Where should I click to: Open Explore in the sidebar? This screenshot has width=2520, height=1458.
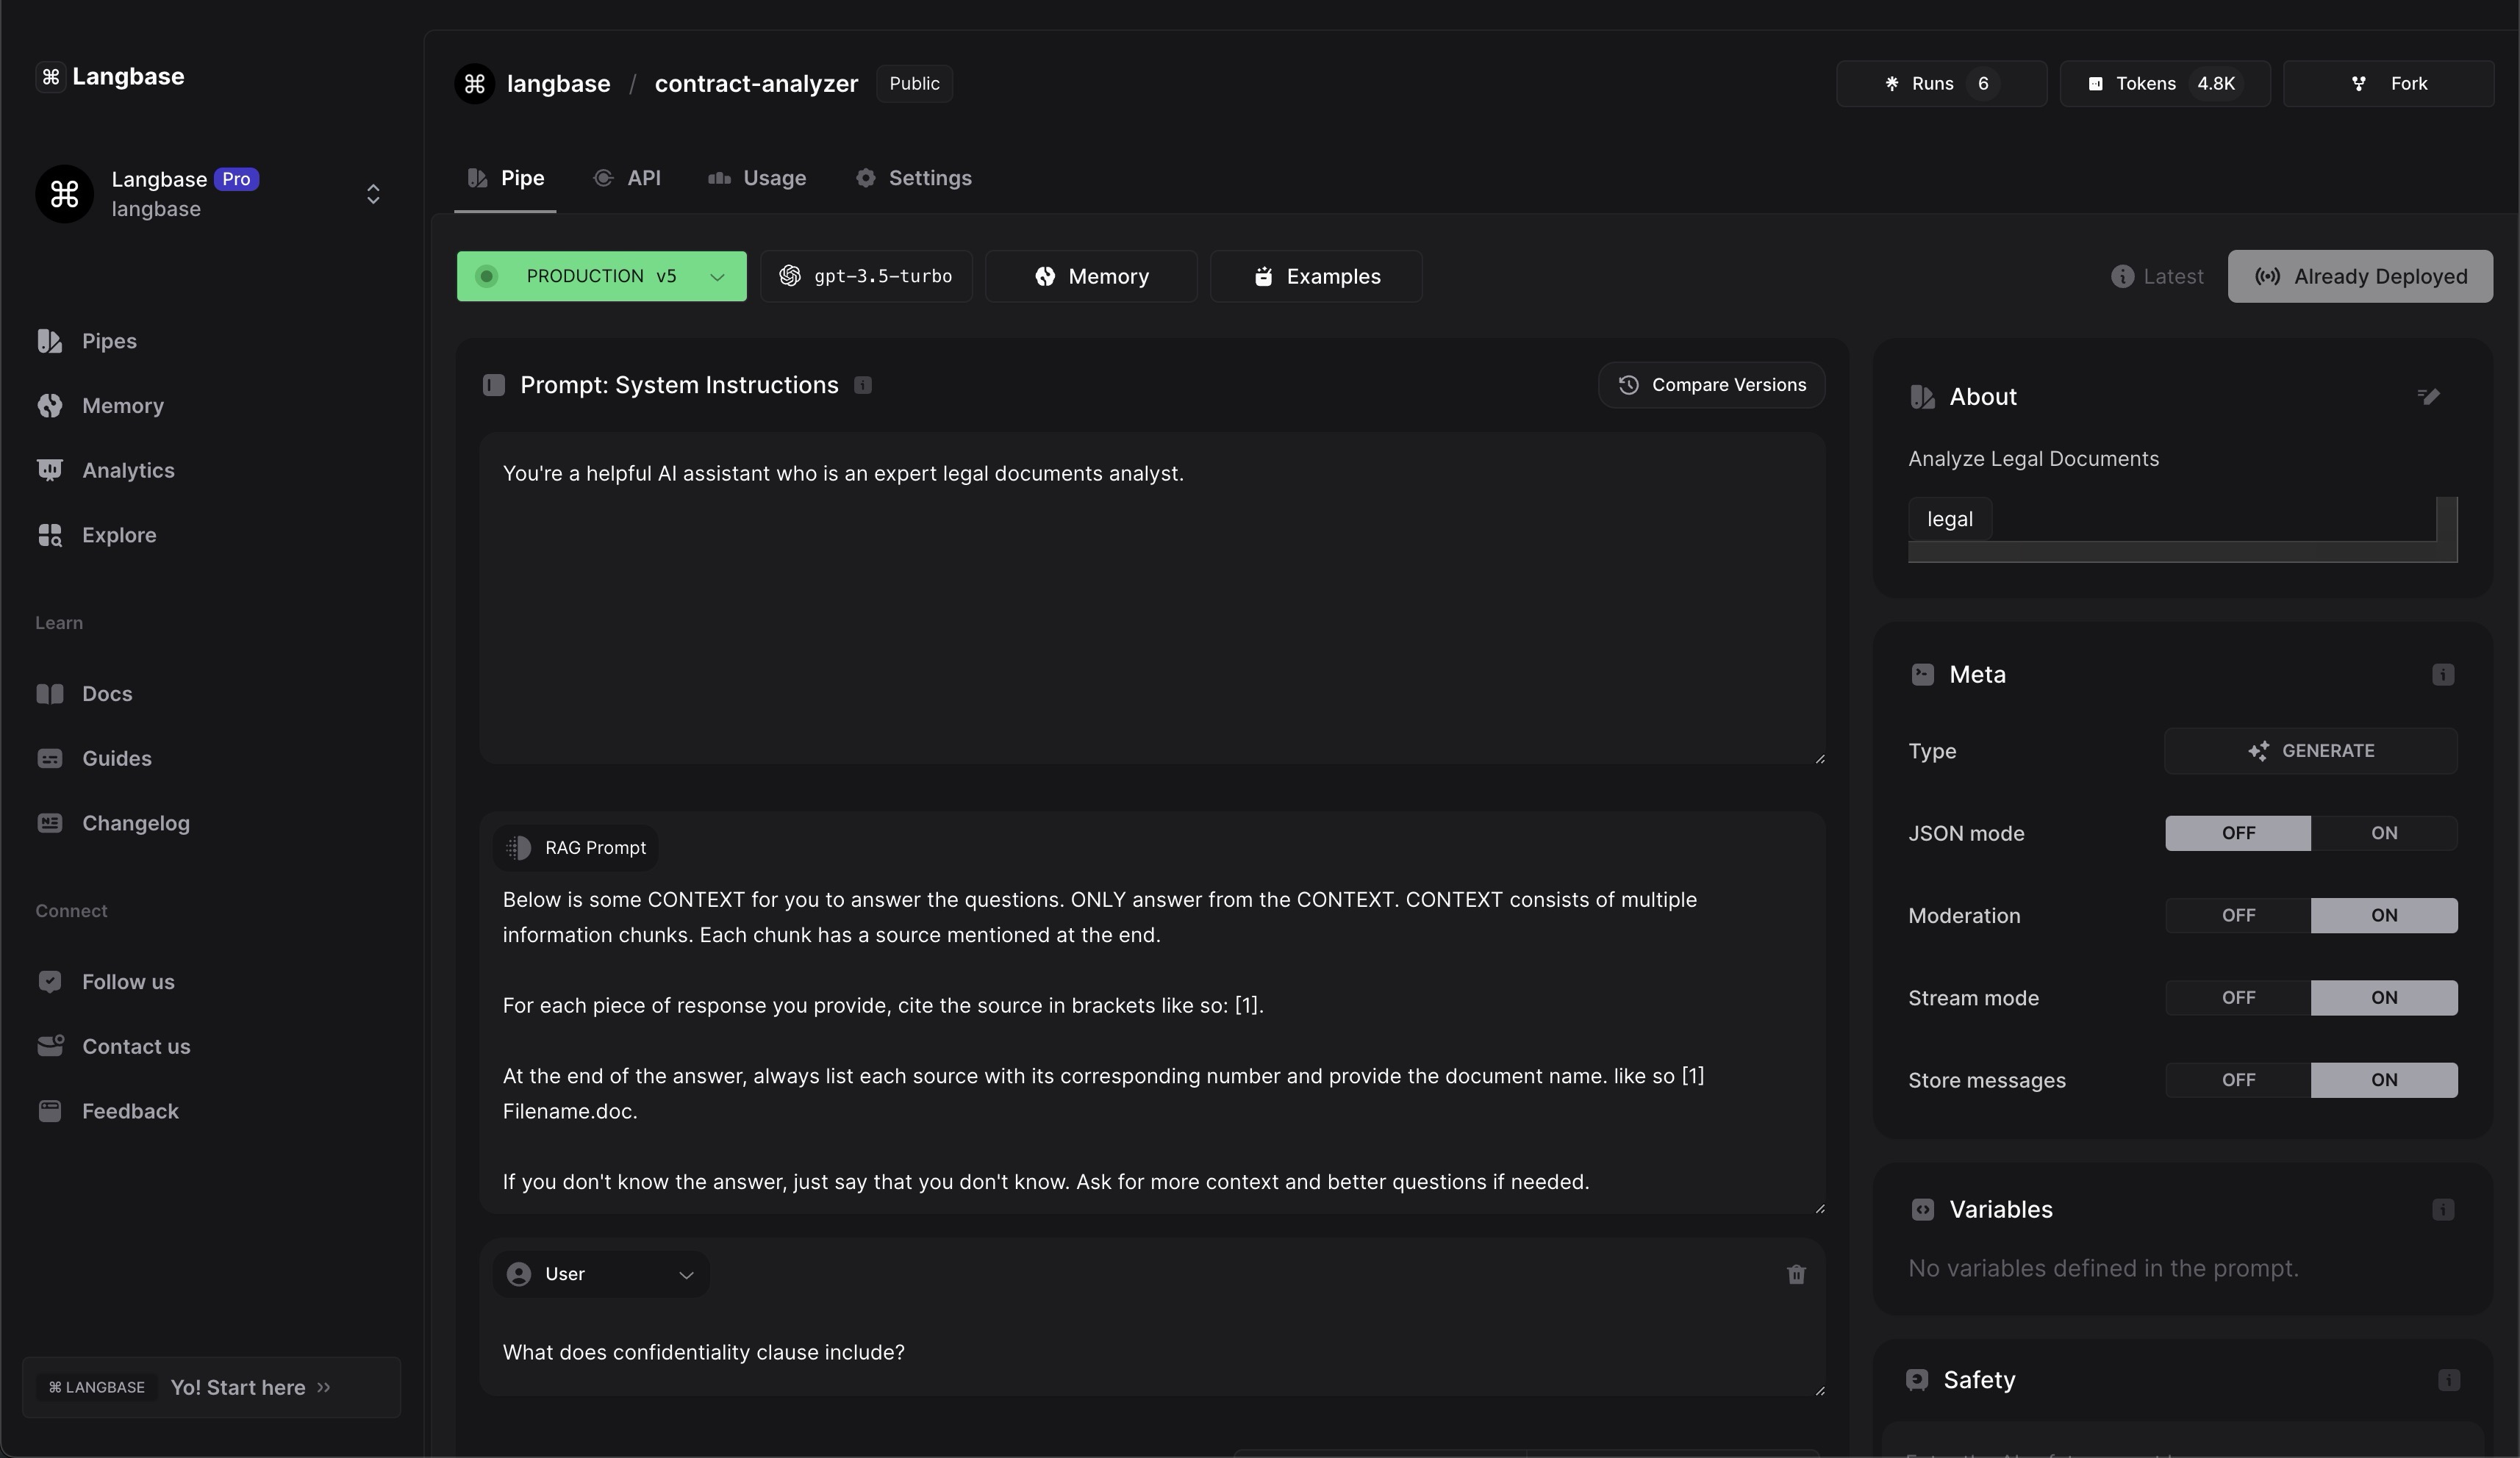[118, 535]
